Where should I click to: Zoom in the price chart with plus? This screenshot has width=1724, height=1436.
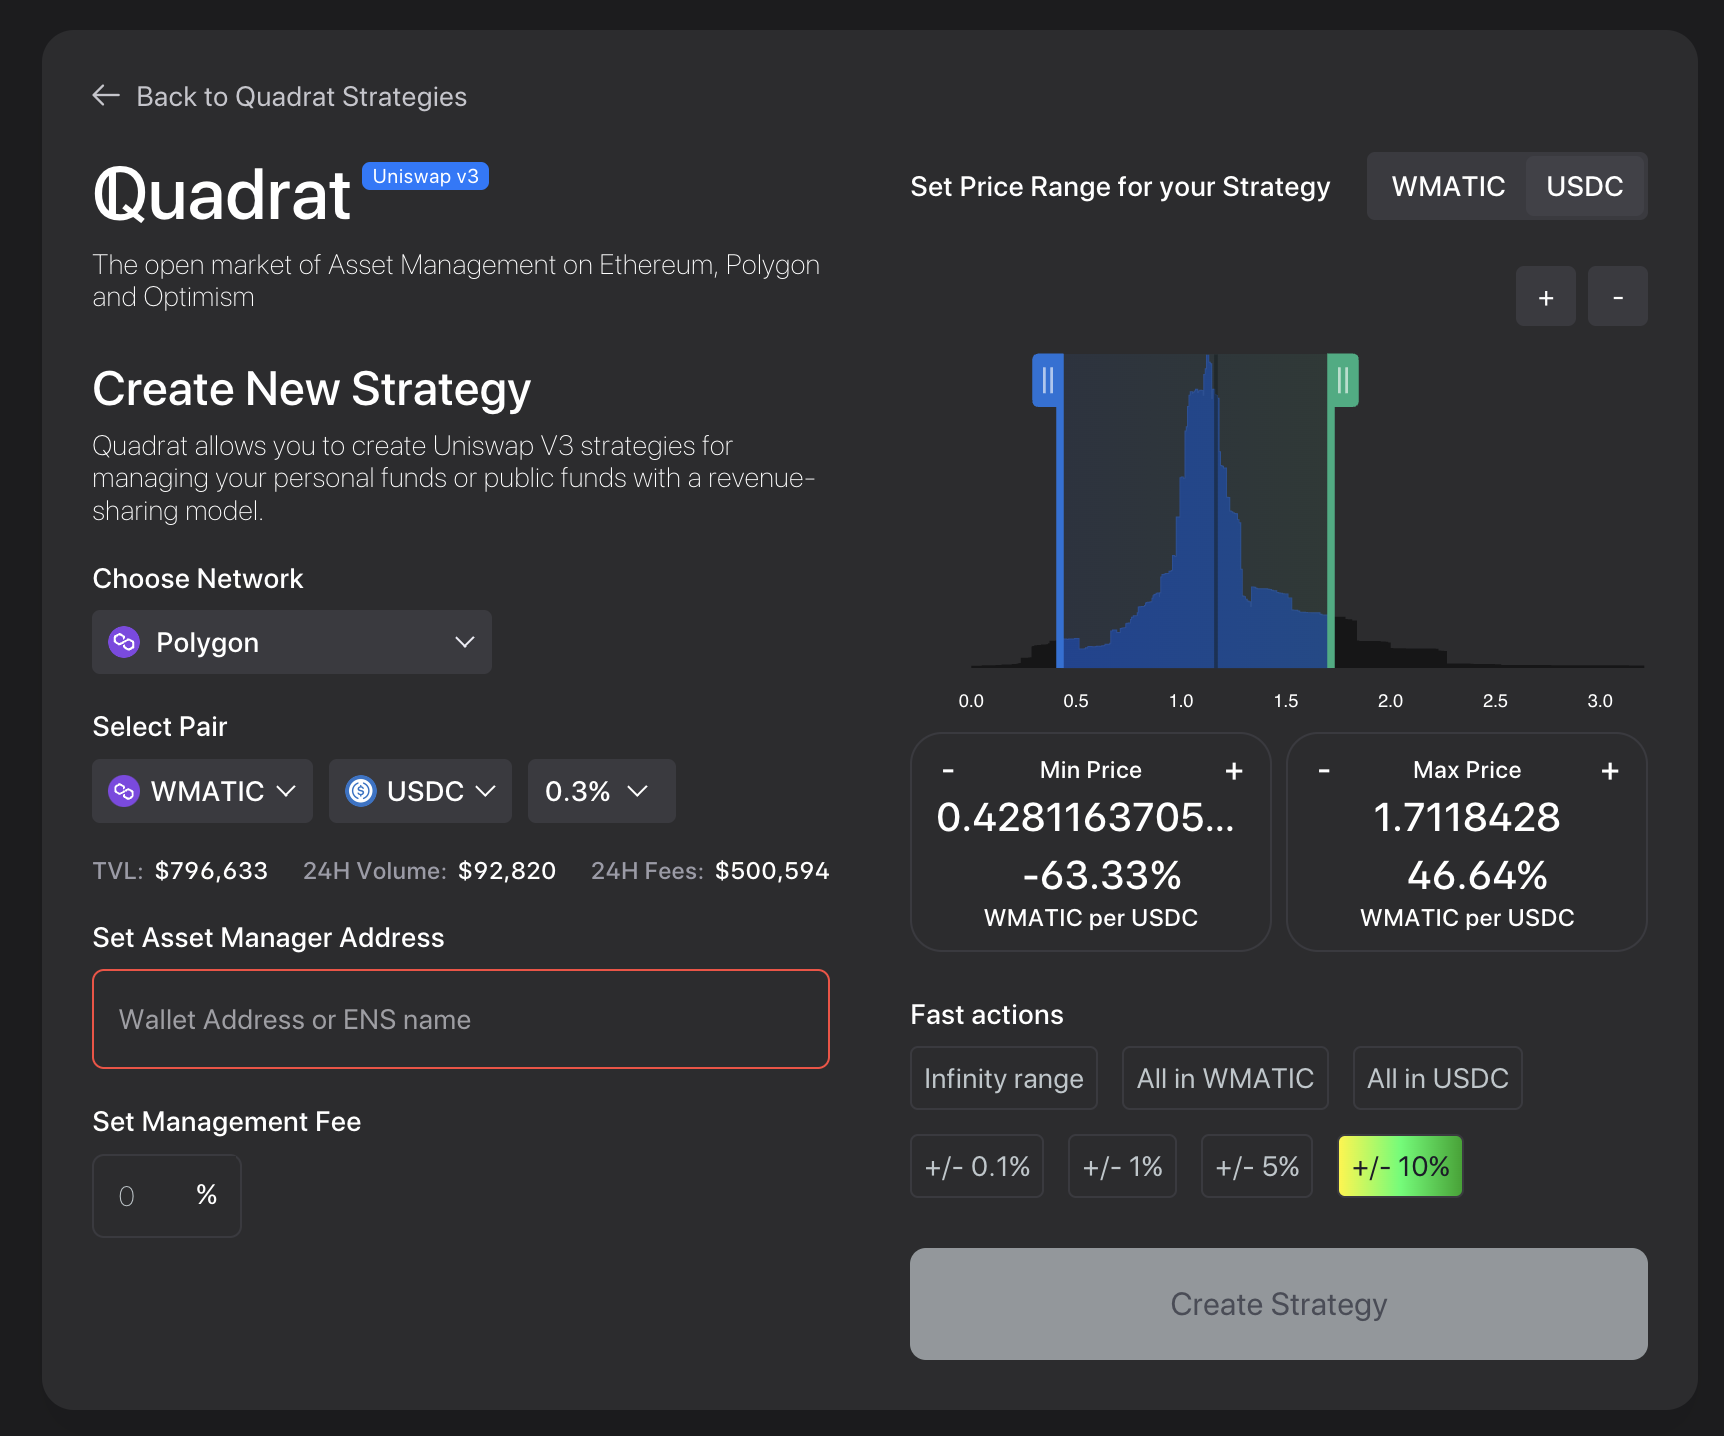pyautogui.click(x=1545, y=297)
